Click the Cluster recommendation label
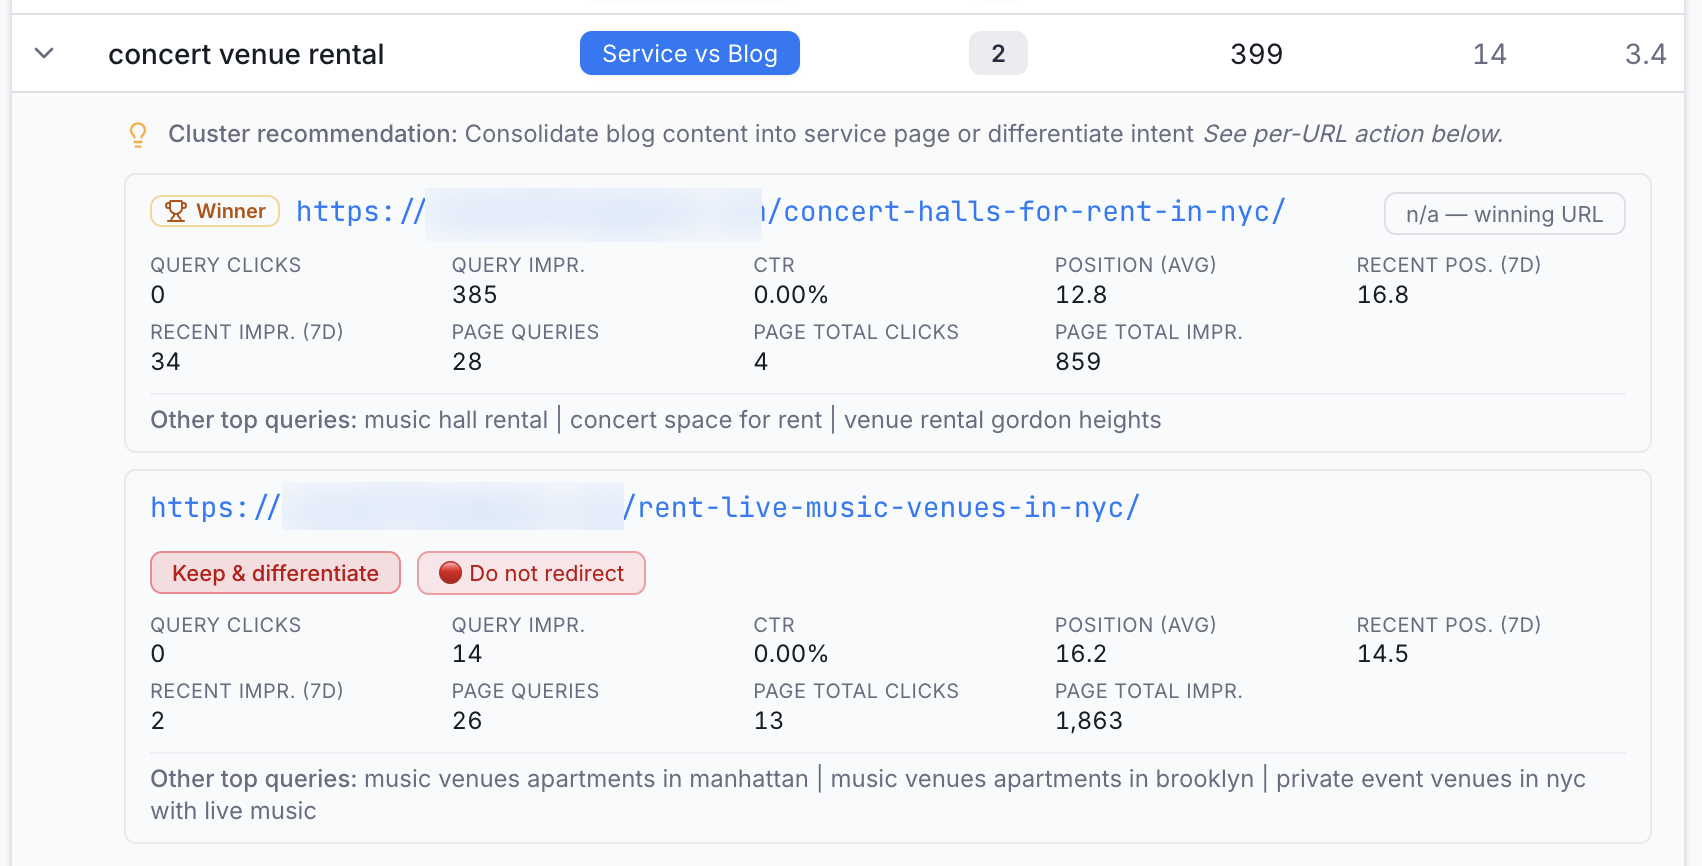1702x866 pixels. point(313,134)
